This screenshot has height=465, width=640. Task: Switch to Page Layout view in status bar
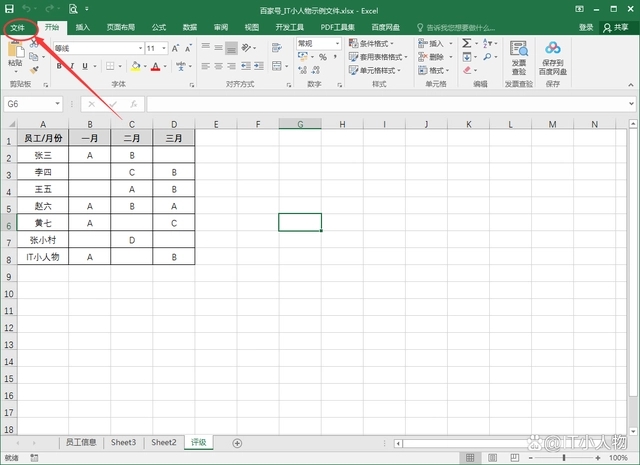pyautogui.click(x=492, y=458)
